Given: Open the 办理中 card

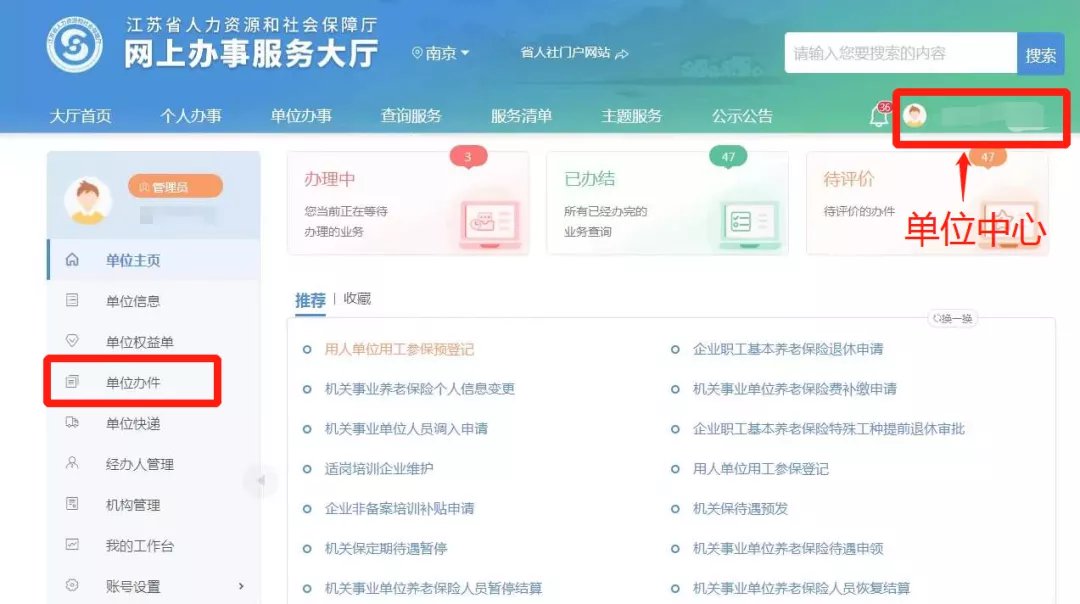Looking at the screenshot, I should click(x=408, y=204).
